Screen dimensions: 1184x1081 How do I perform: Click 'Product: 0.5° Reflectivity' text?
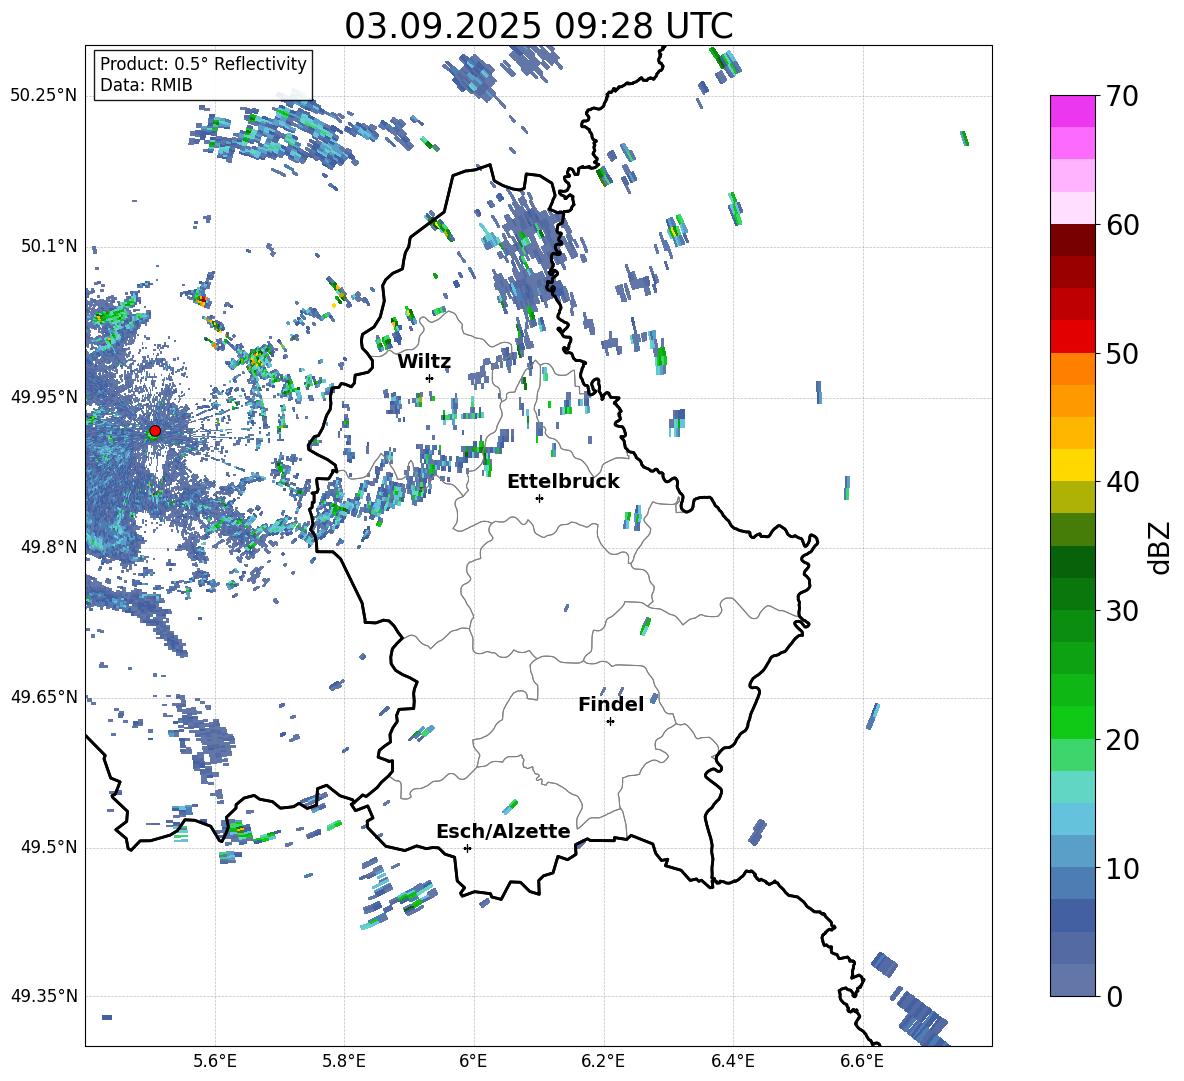203,63
